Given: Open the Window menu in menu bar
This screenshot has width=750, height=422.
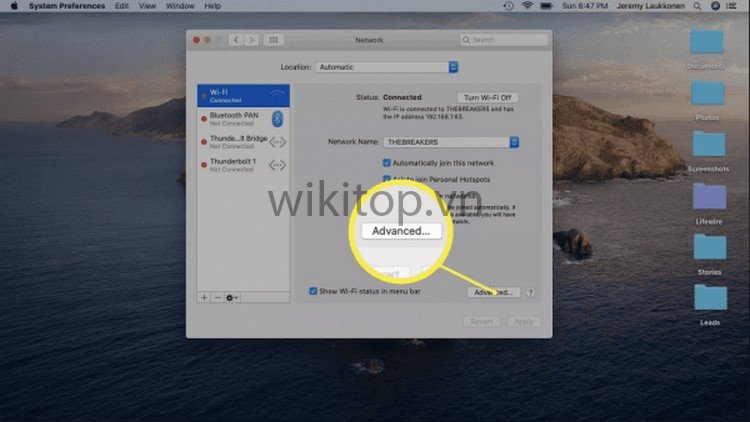Looking at the screenshot, I should (180, 6).
